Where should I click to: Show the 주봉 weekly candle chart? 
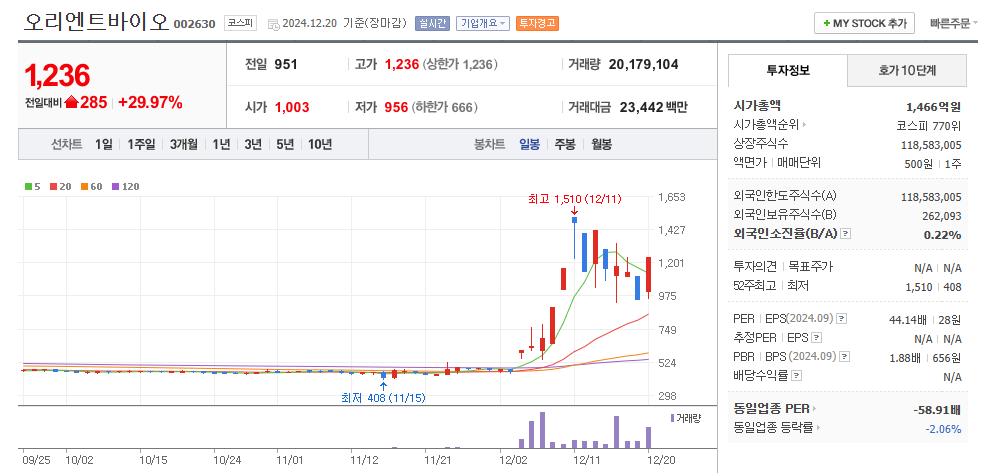(565, 144)
